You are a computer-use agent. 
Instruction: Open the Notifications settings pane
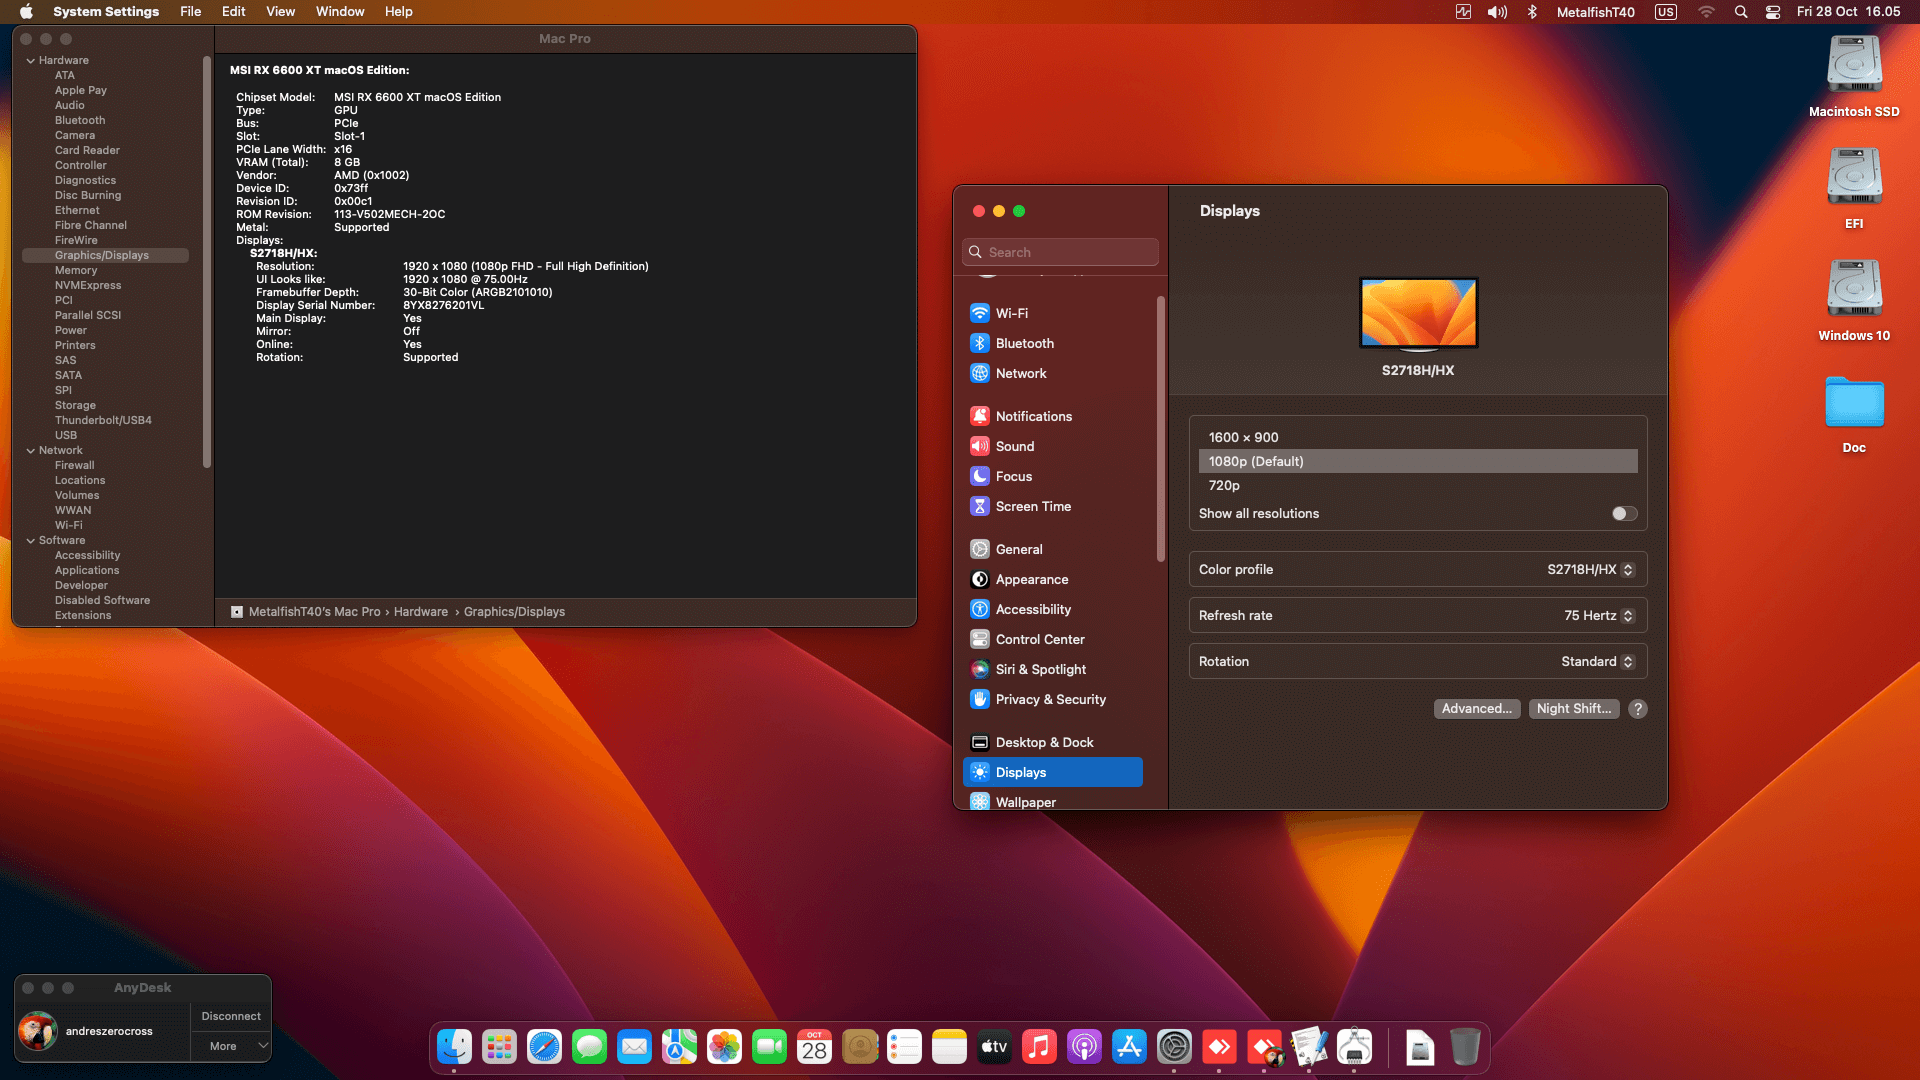(1033, 416)
